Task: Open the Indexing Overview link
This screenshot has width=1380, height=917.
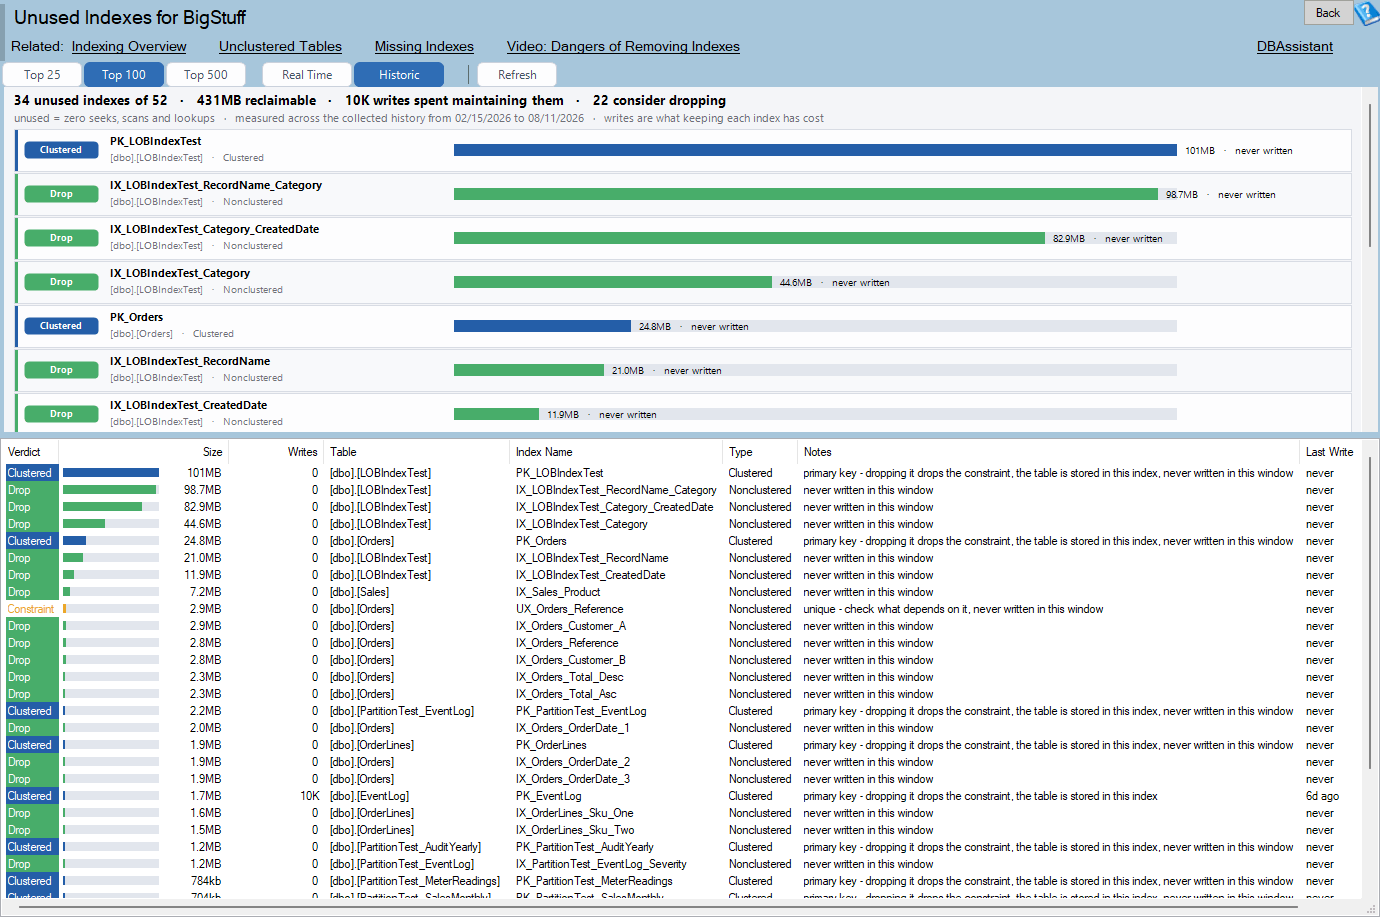Action: click(129, 46)
